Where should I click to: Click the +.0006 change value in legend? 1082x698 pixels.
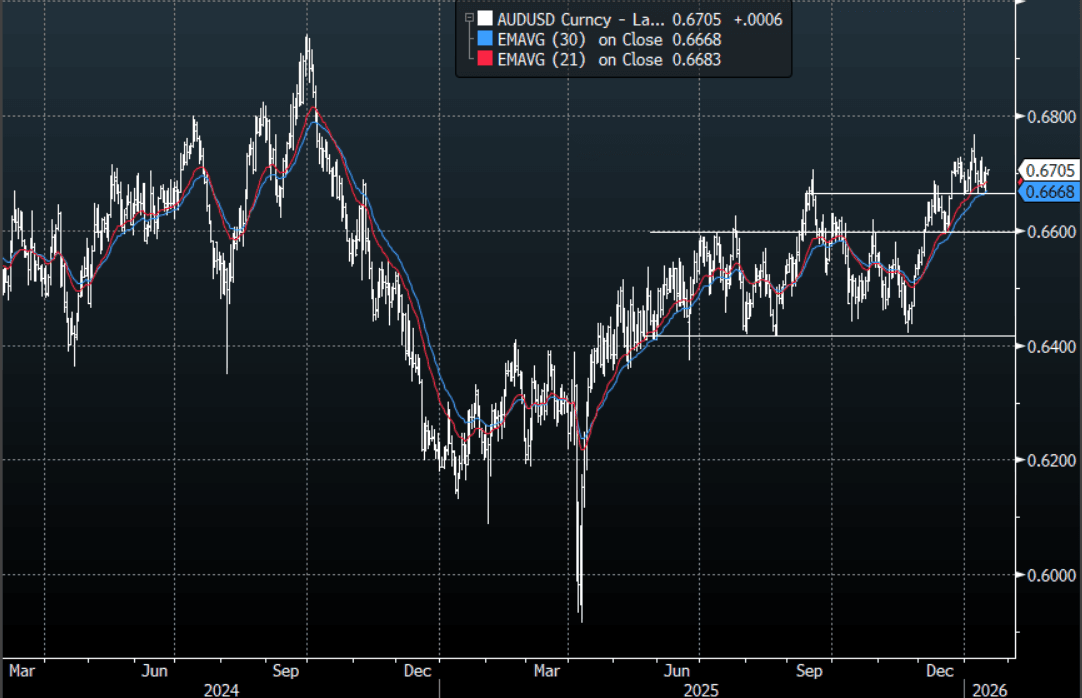tap(758, 19)
